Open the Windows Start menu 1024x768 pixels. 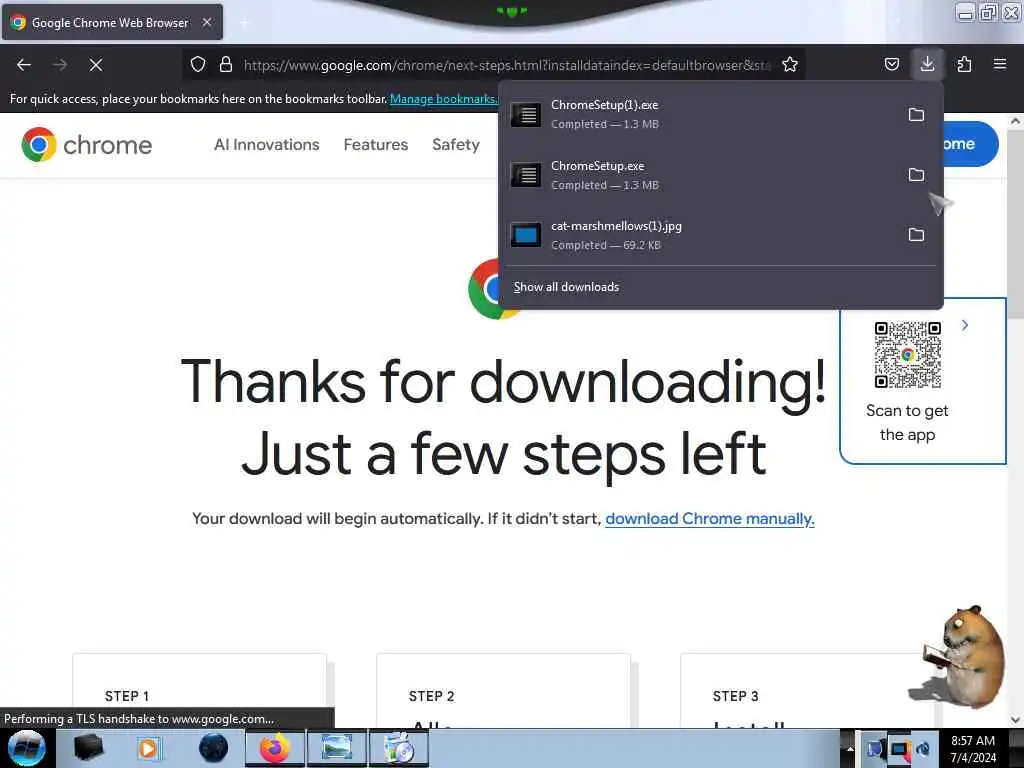26,748
